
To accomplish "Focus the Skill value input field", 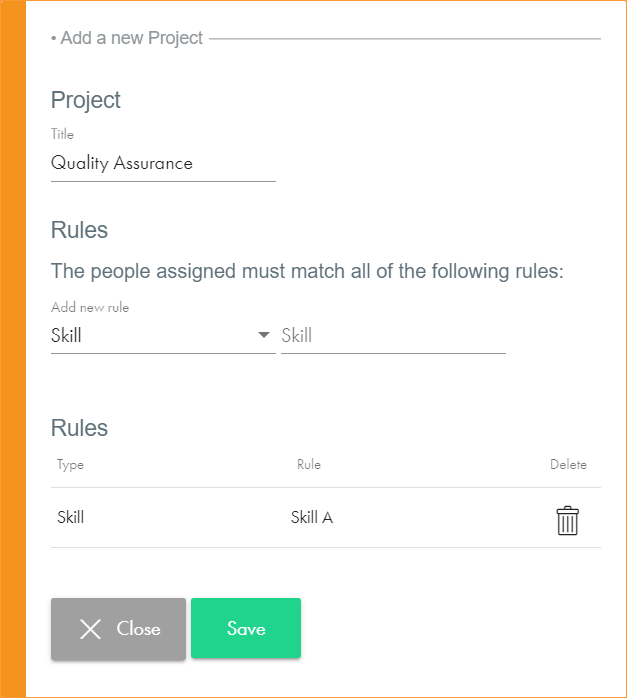I will (392, 336).
